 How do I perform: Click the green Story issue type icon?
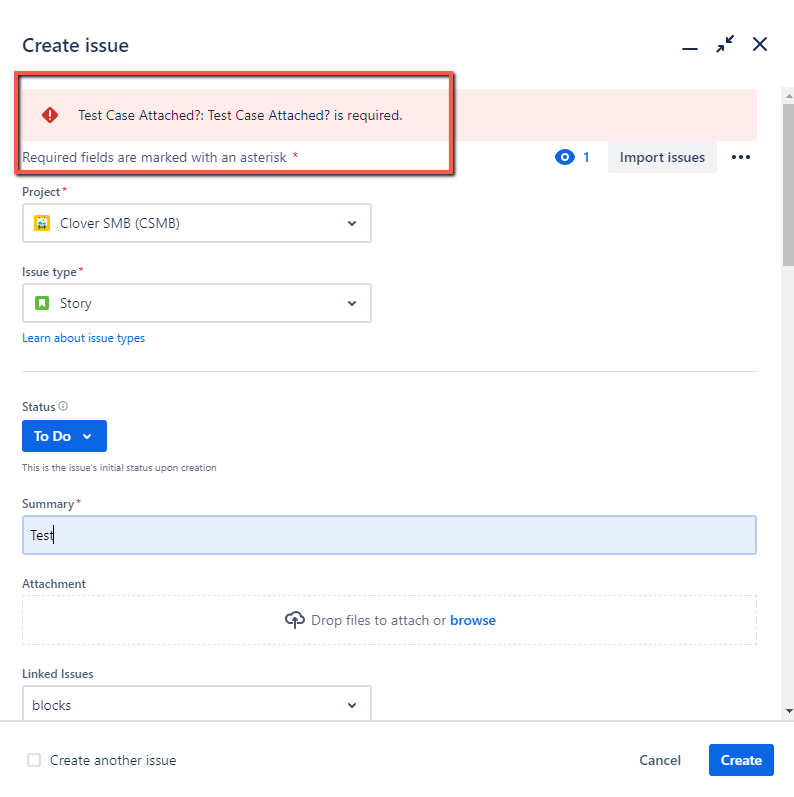pos(42,303)
